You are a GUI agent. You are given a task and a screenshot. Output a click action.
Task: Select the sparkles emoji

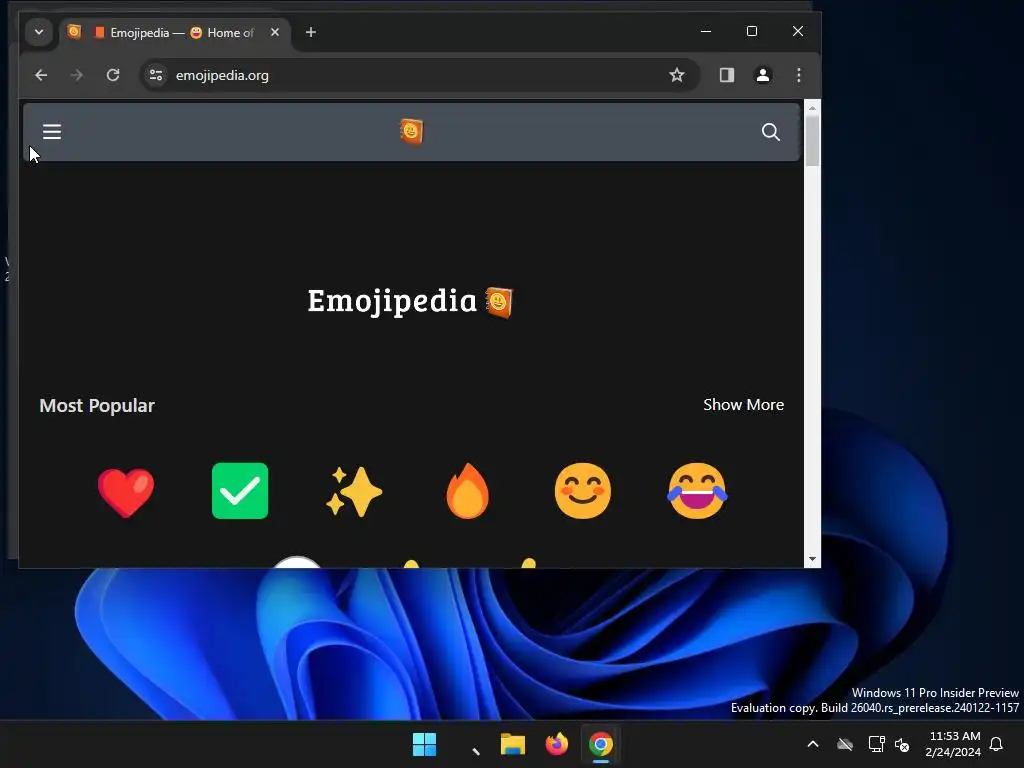[x=354, y=492]
